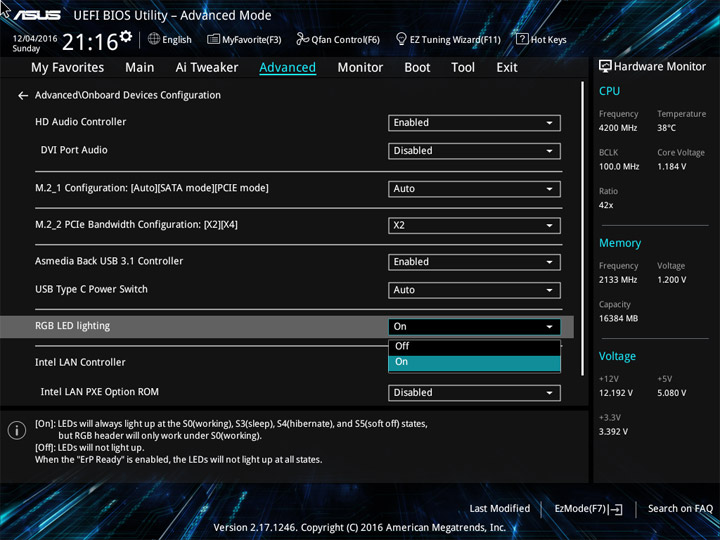
Task: Click the settings list vertical scrollbar
Action: tap(583, 229)
